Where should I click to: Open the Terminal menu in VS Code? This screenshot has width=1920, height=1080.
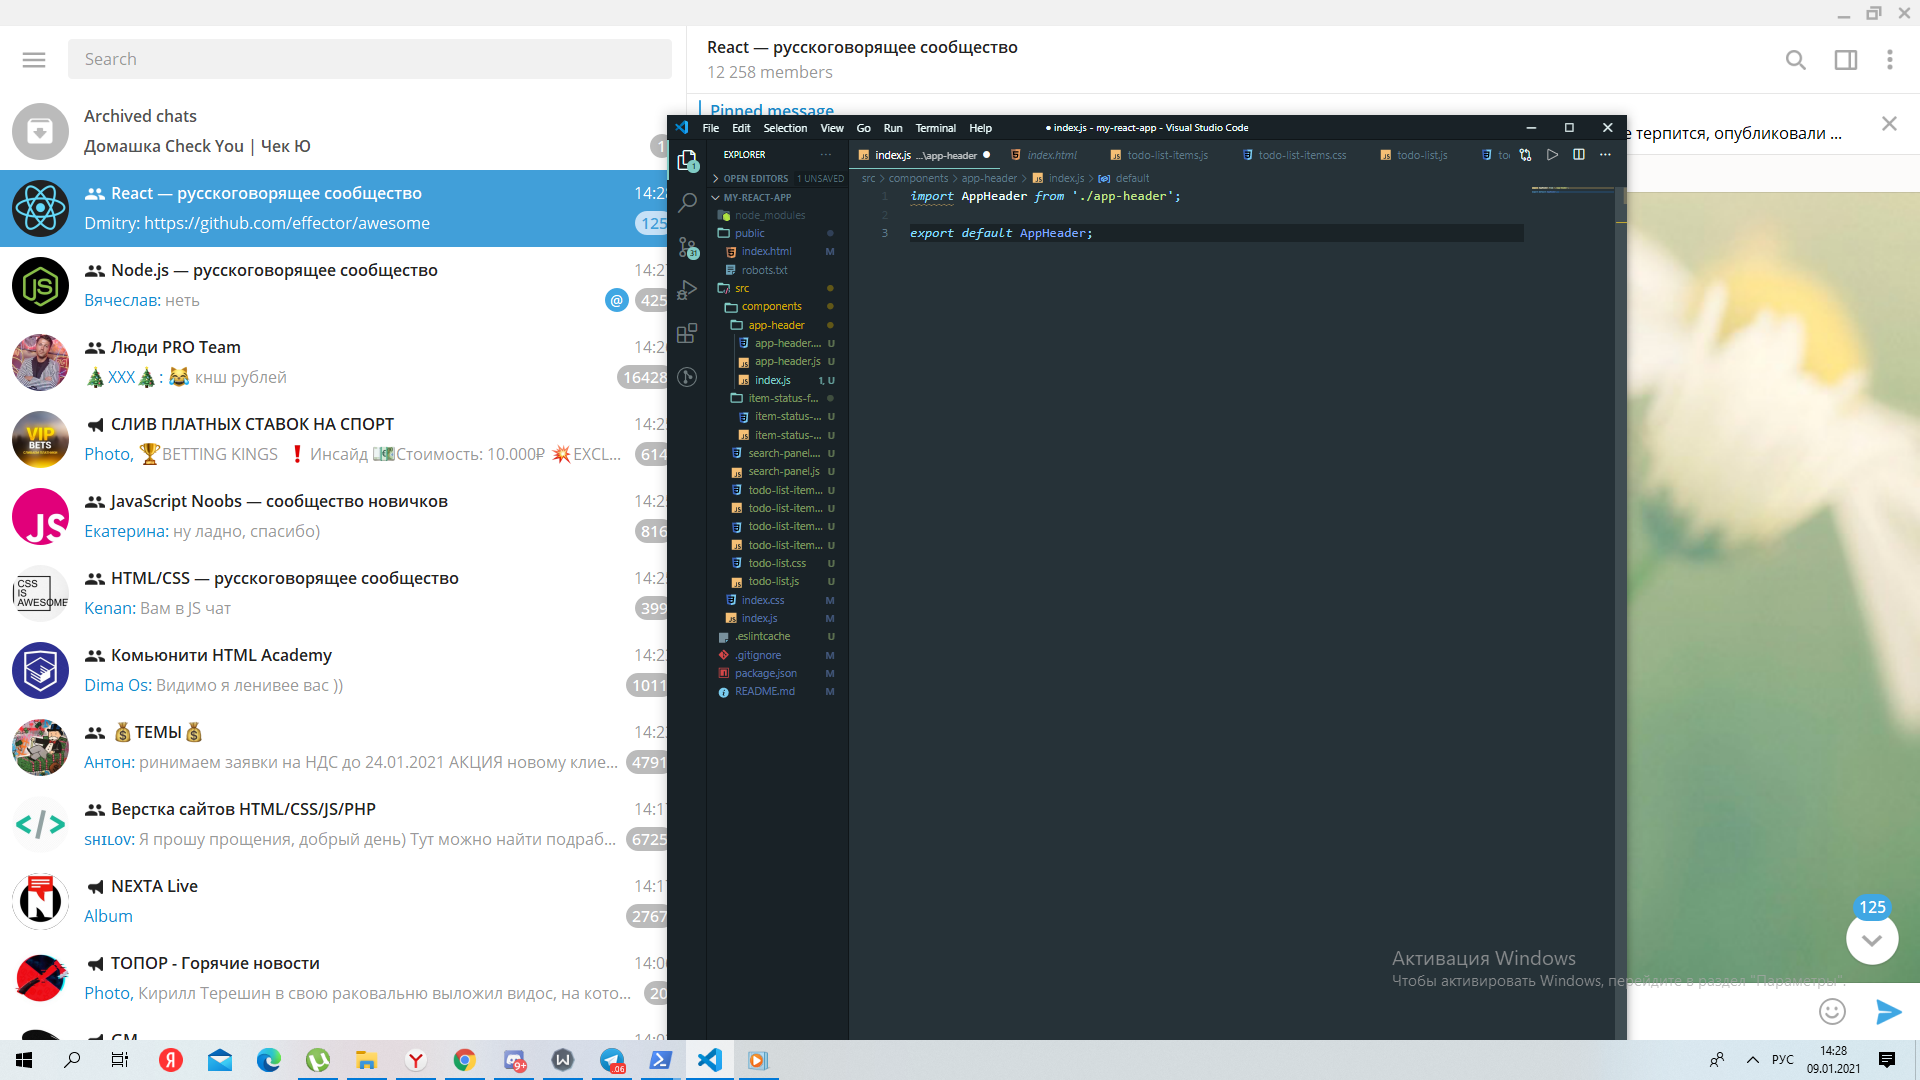[936, 128]
